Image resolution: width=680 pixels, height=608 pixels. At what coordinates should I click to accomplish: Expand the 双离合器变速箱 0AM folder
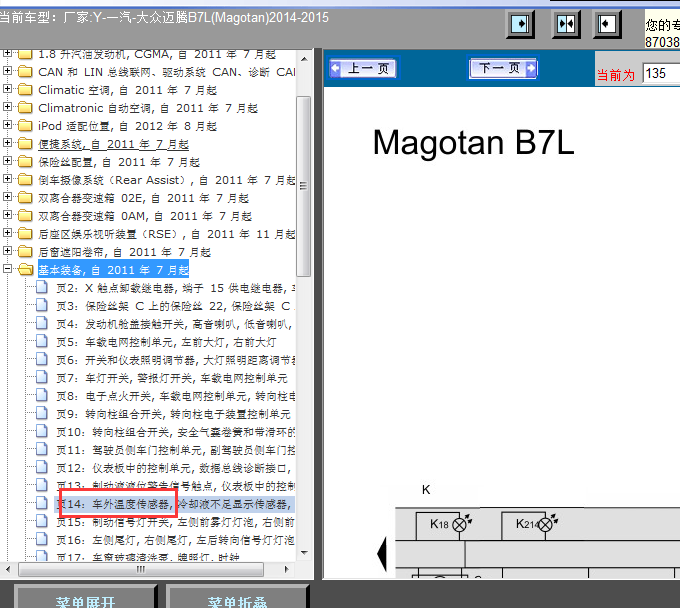[x=7, y=215]
